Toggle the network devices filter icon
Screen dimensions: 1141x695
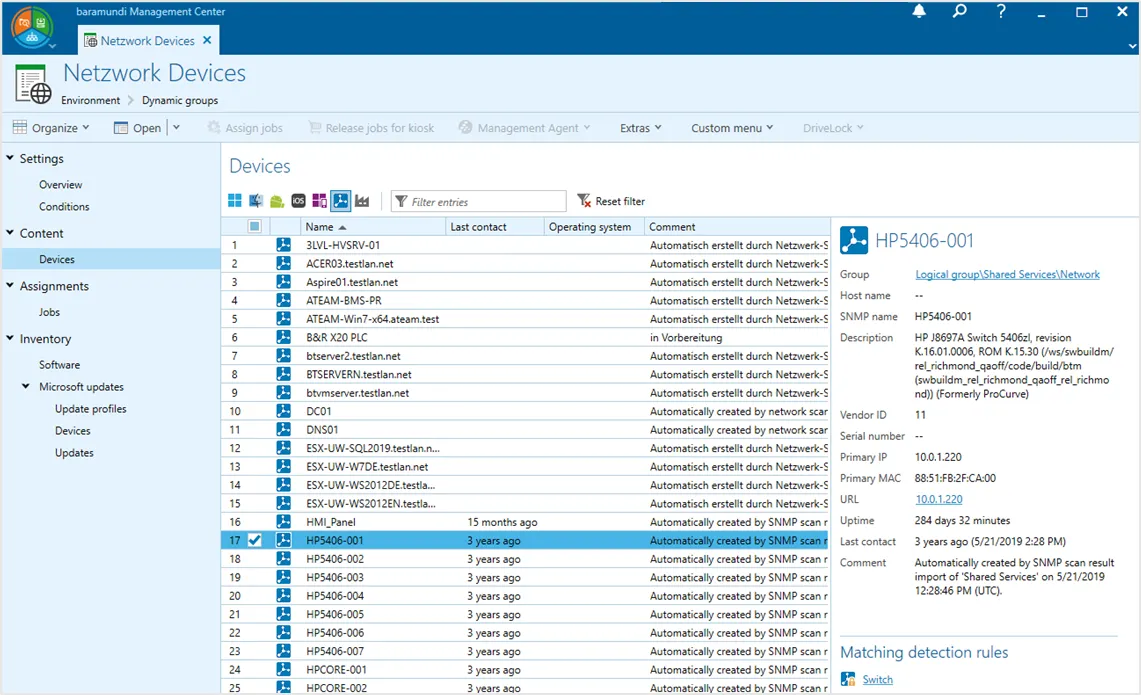tap(340, 201)
